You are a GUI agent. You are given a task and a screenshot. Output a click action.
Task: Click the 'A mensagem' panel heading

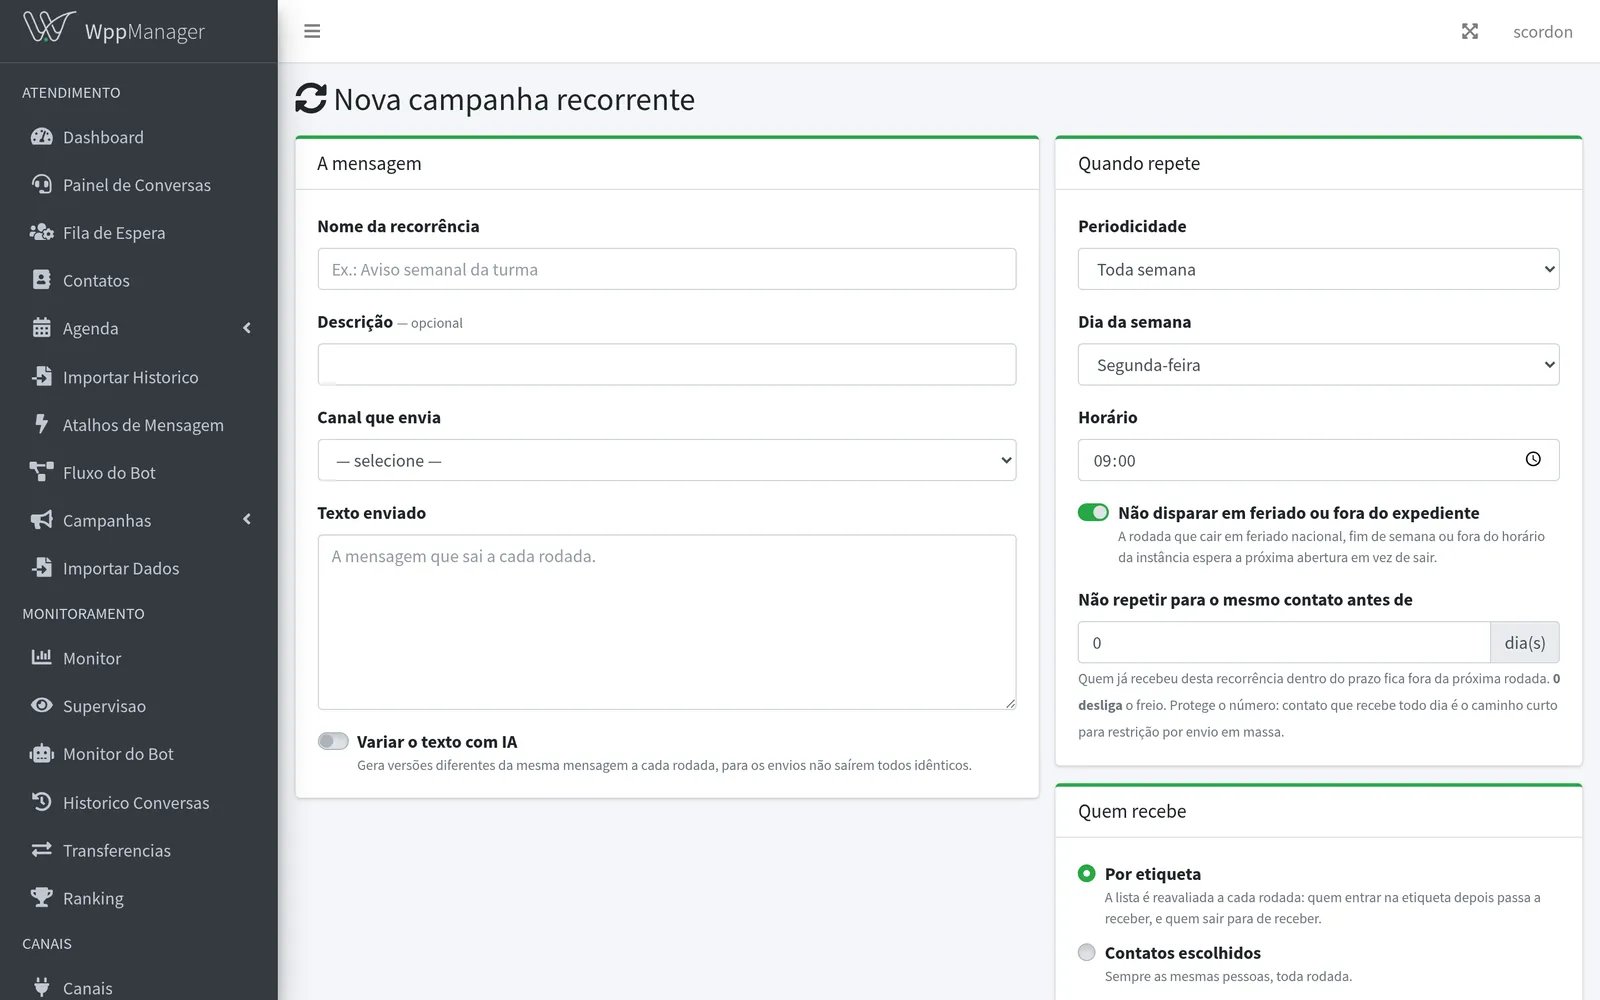click(369, 163)
